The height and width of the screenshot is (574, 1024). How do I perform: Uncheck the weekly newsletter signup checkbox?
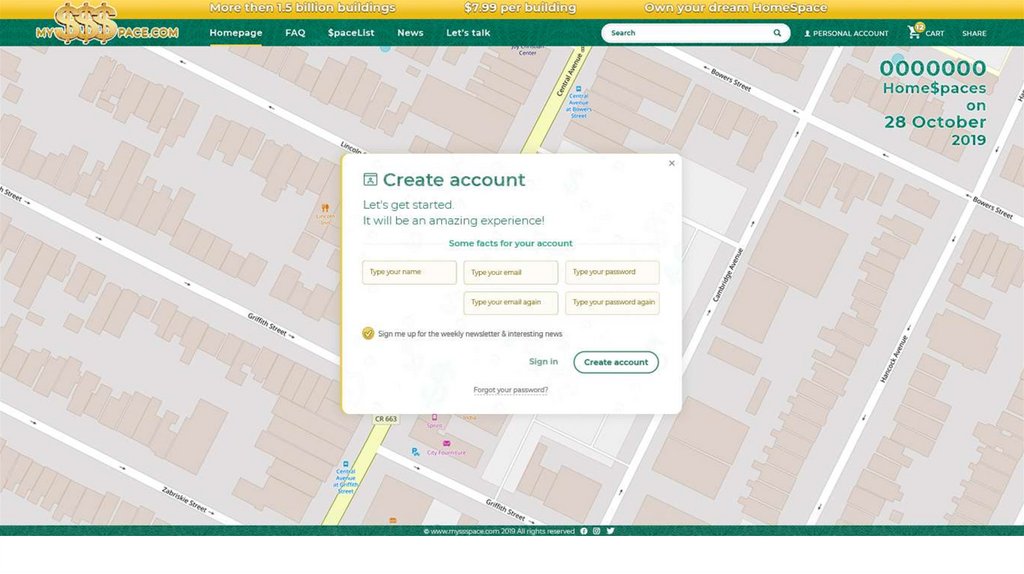pyautogui.click(x=368, y=333)
